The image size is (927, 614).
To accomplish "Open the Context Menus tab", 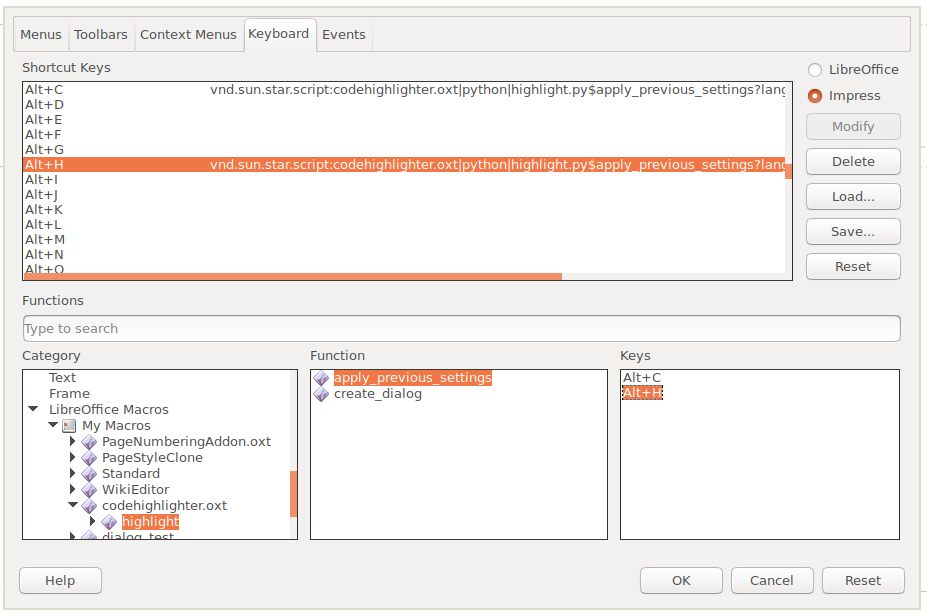I will [188, 35].
